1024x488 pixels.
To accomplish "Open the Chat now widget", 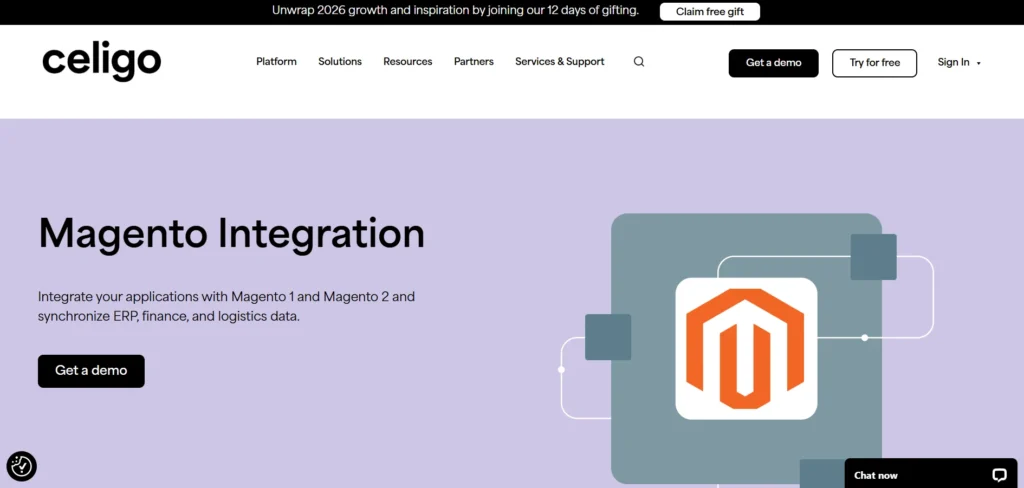I will pyautogui.click(x=931, y=474).
